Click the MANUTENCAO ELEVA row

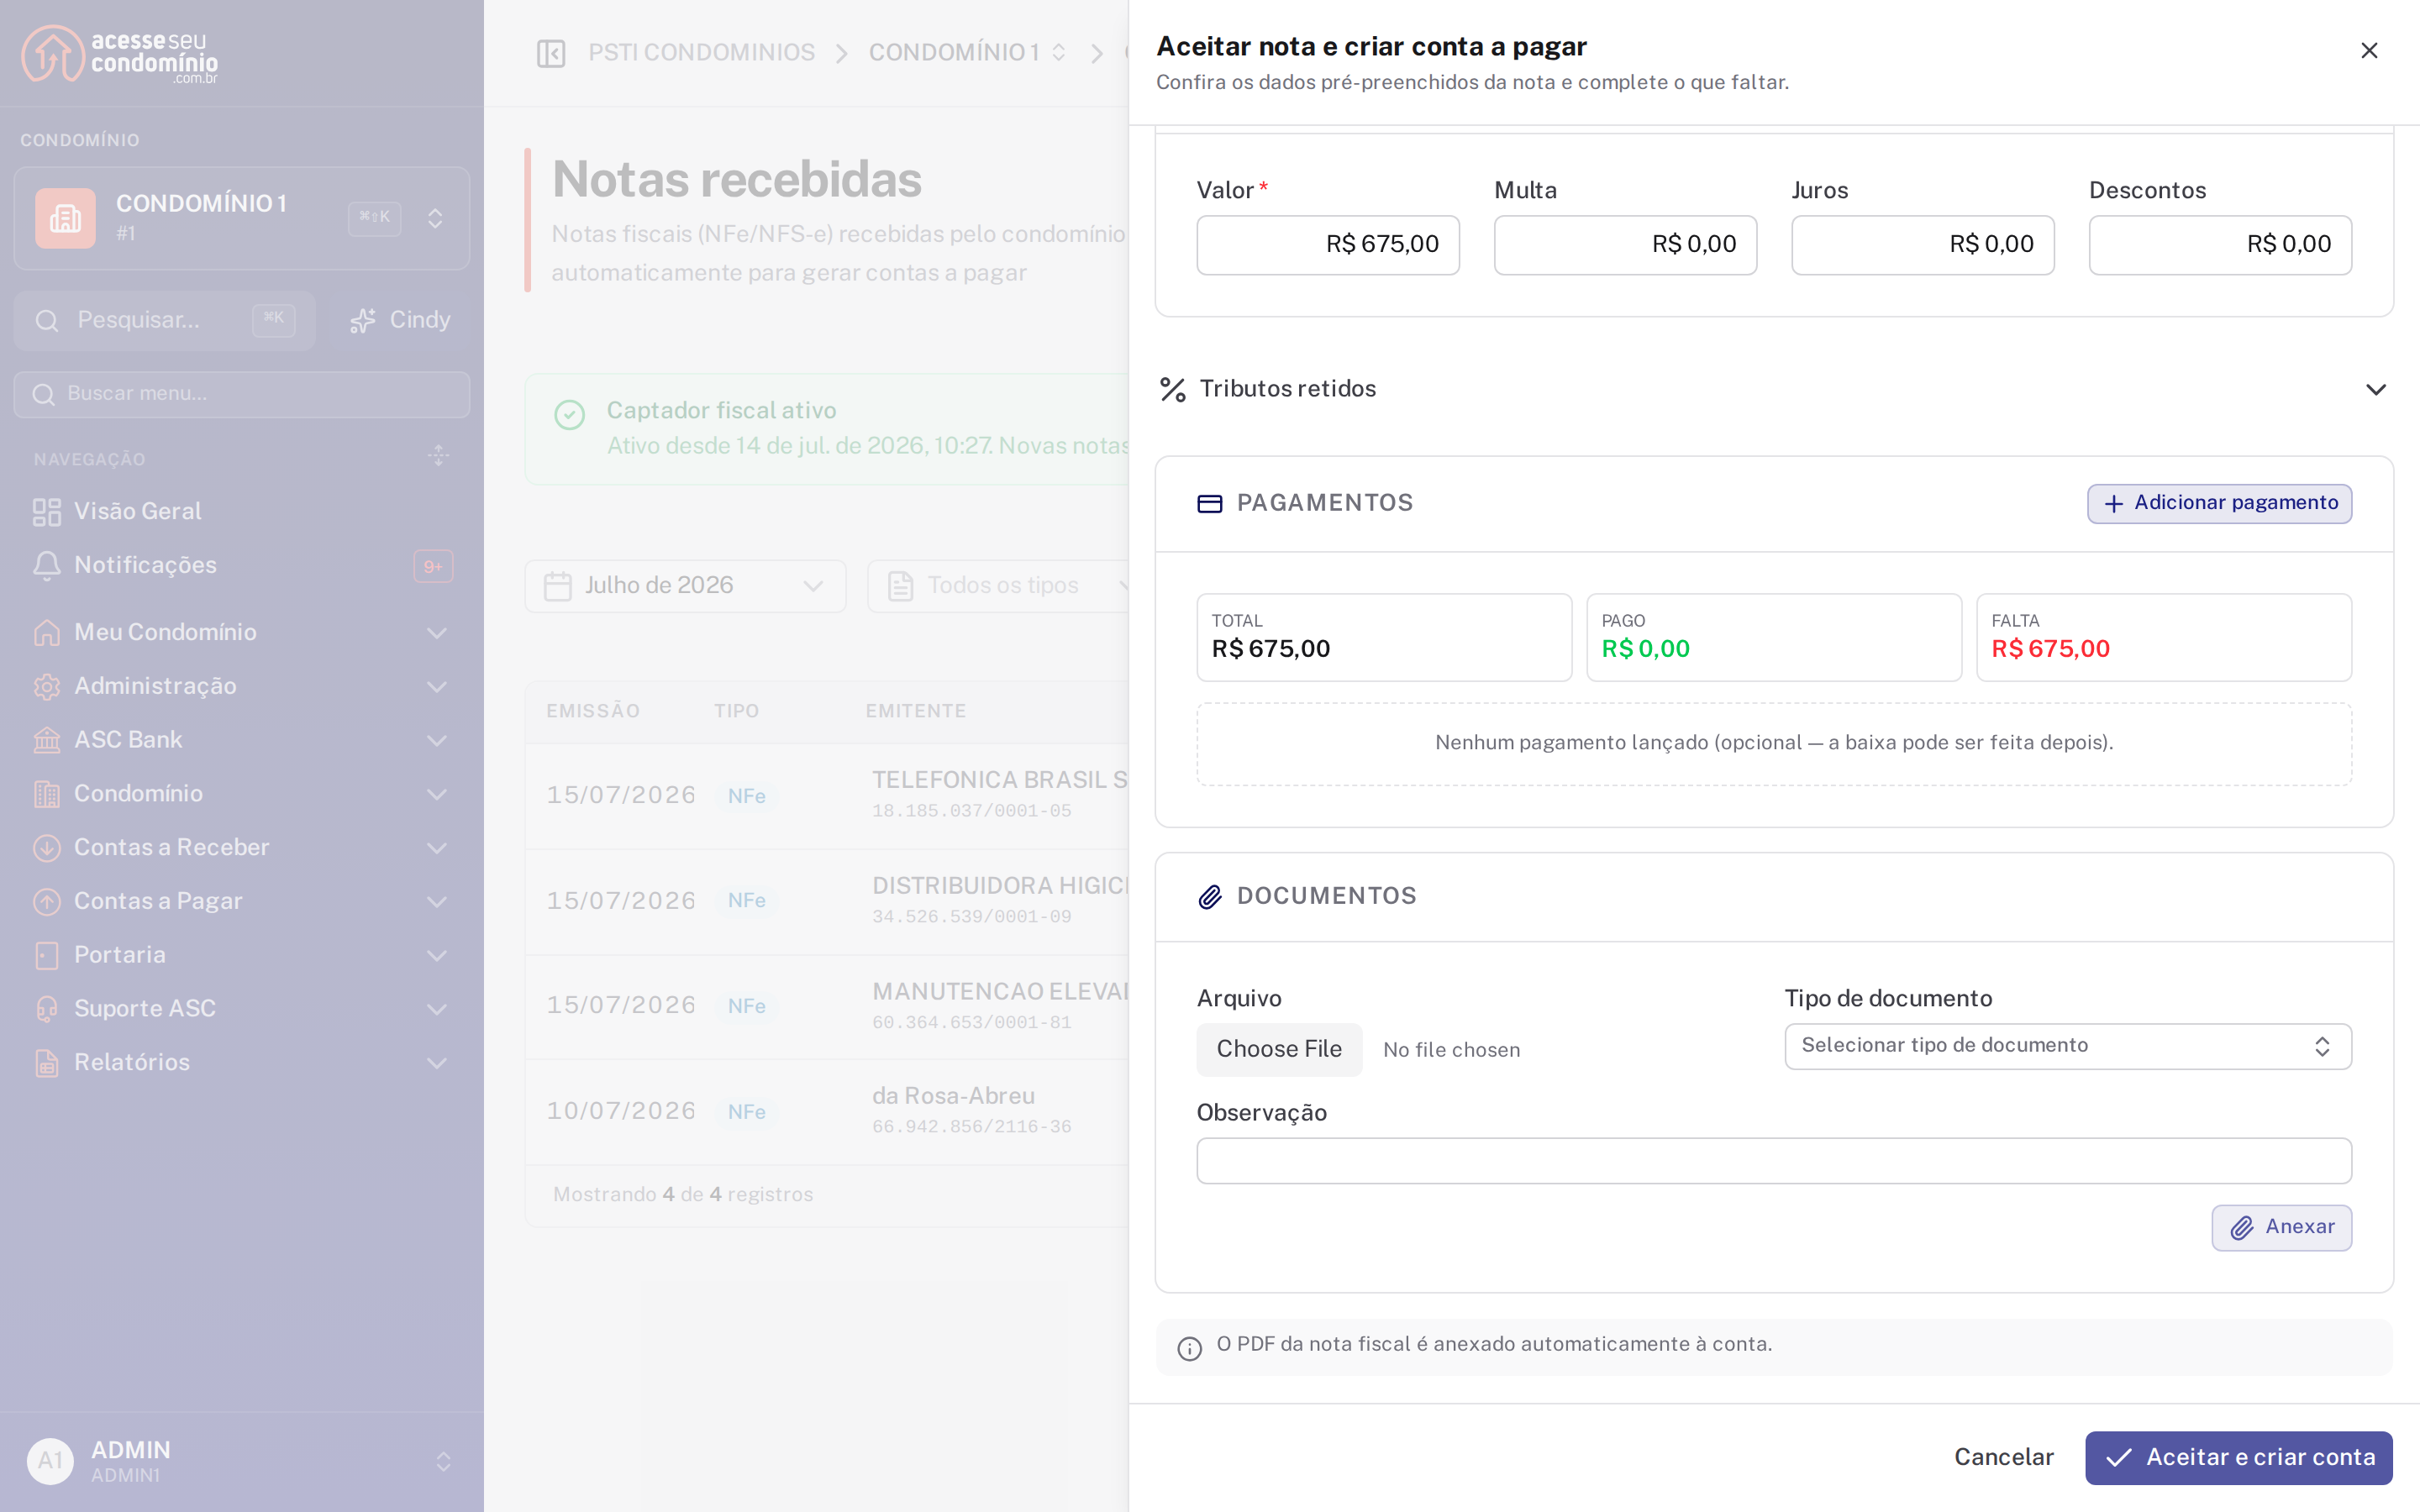828,1006
